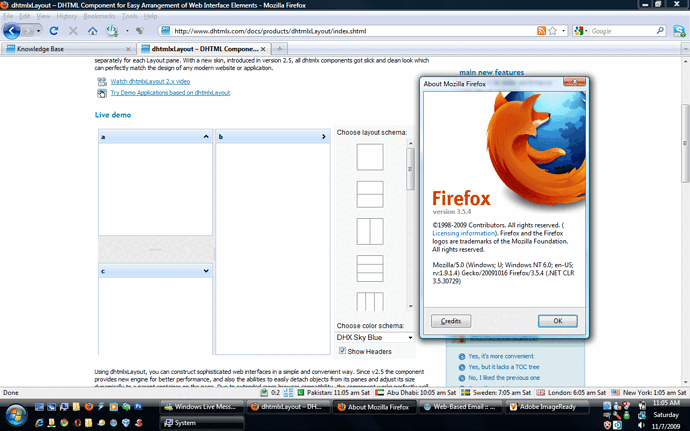This screenshot has height=431, width=690.
Task: Open the Licensing information link
Action: [x=463, y=233]
